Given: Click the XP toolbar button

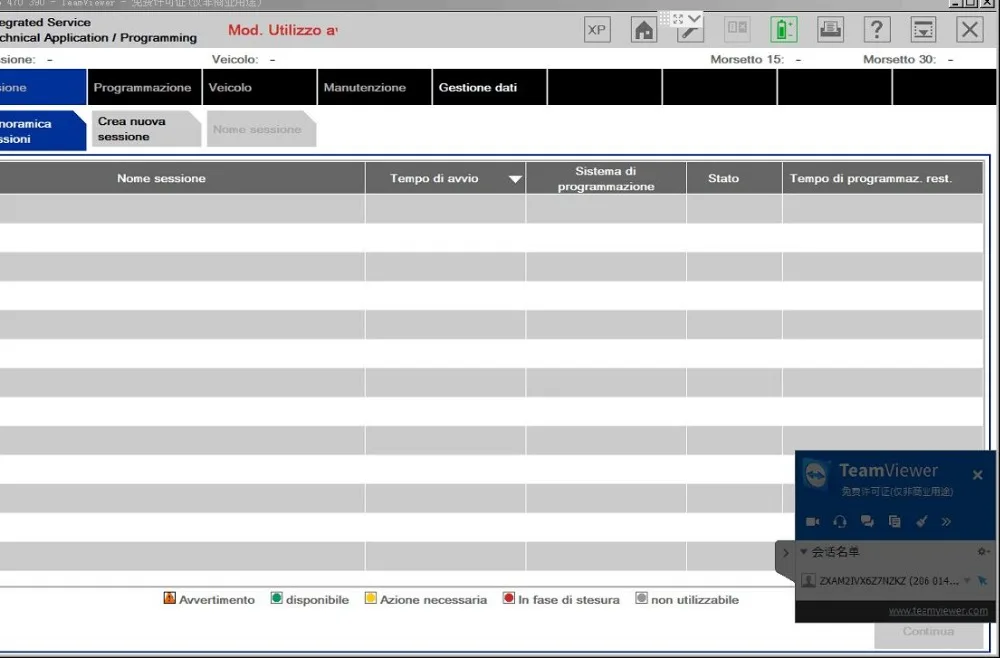Looking at the screenshot, I should coord(597,30).
